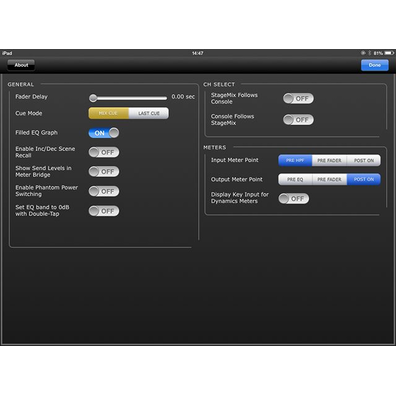
Task: Select LAST CUE for Cue Mode
Action: point(149,113)
